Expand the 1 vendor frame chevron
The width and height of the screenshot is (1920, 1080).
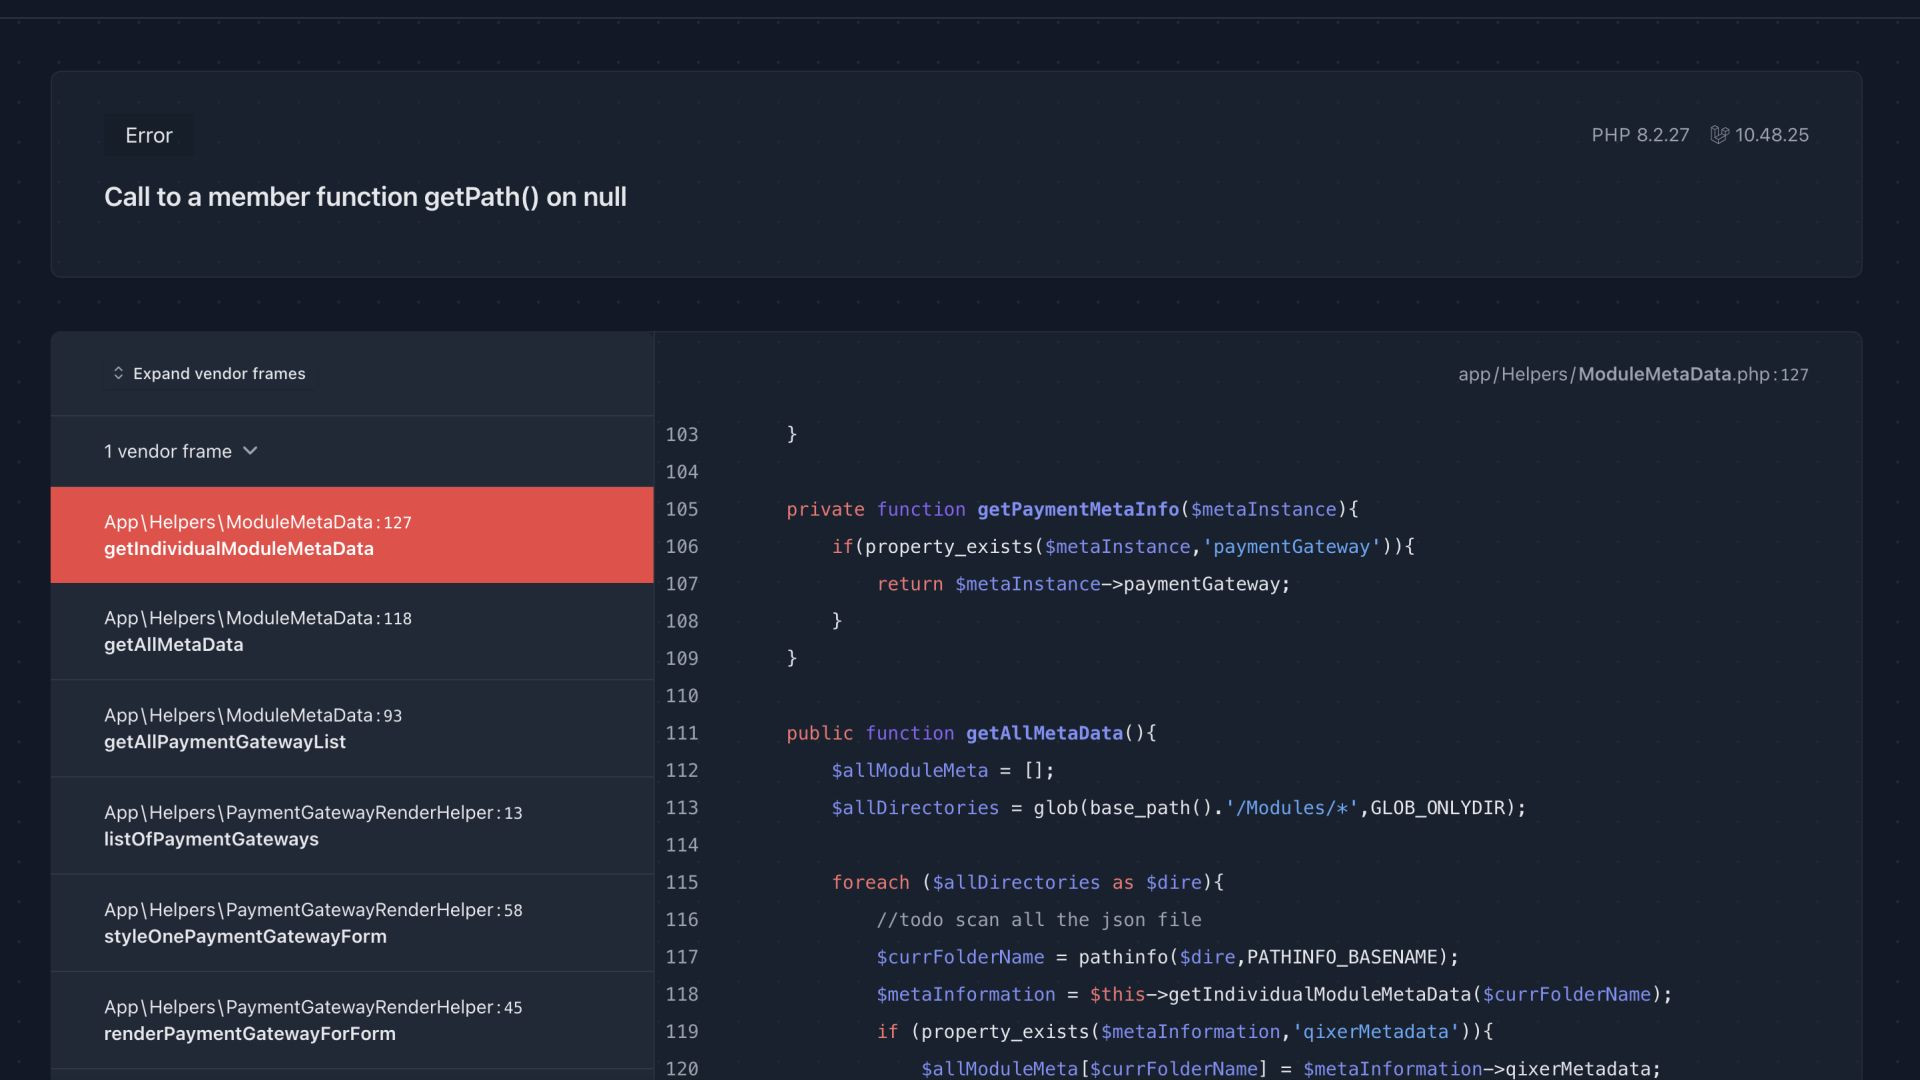pyautogui.click(x=250, y=451)
